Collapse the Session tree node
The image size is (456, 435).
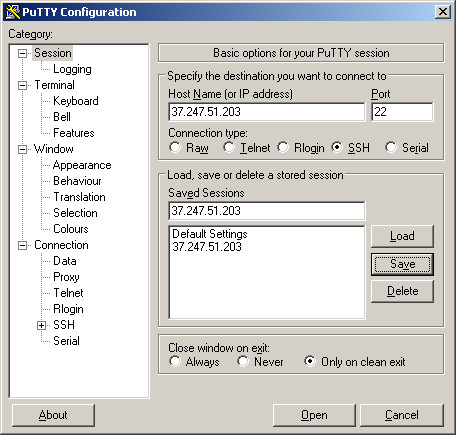[x=22, y=53]
